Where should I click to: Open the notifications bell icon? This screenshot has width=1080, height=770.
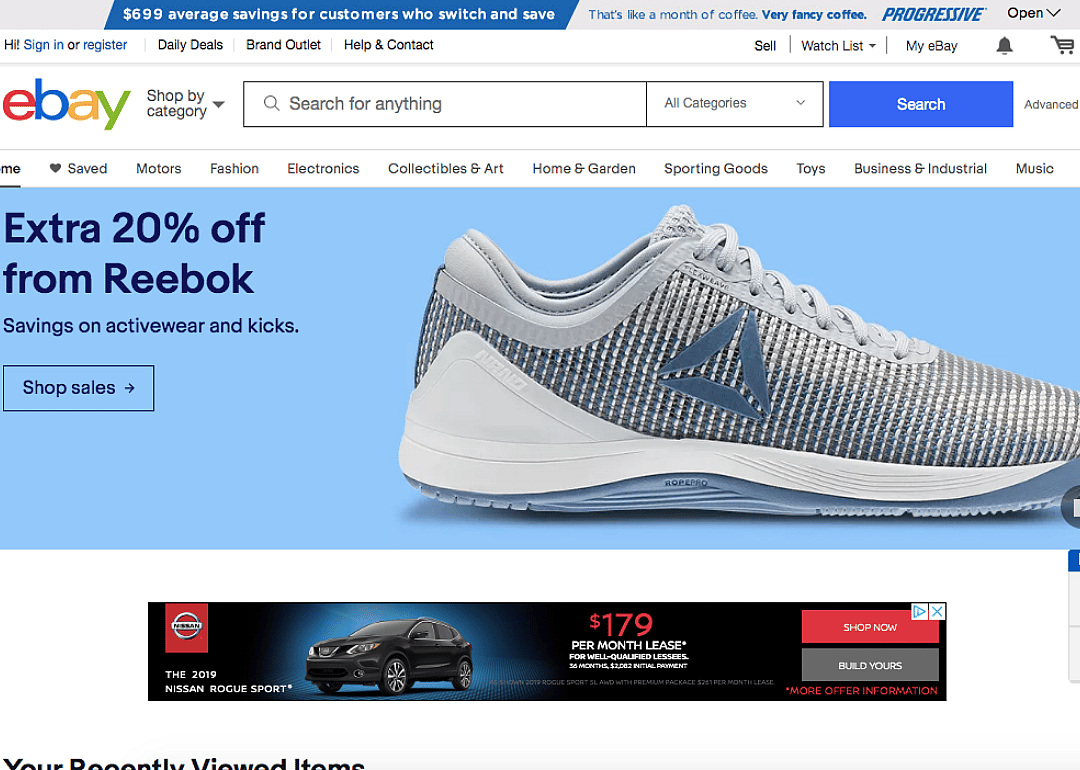[1004, 46]
